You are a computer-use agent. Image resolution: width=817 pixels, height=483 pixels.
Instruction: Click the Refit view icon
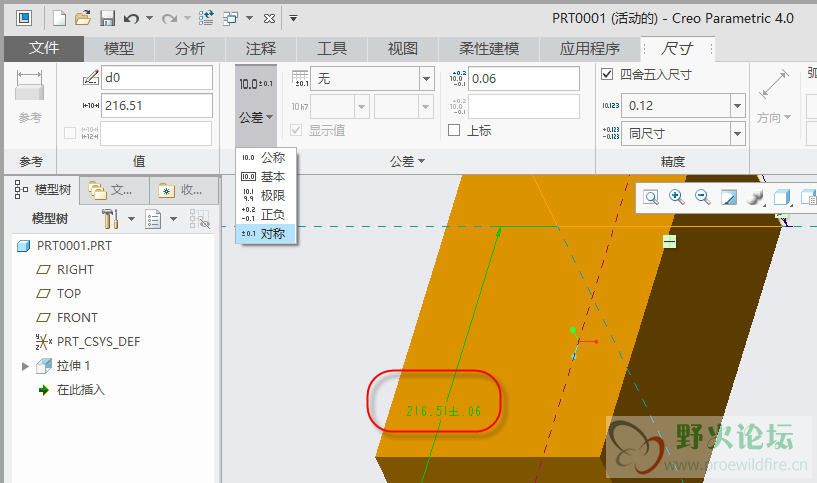[650, 197]
